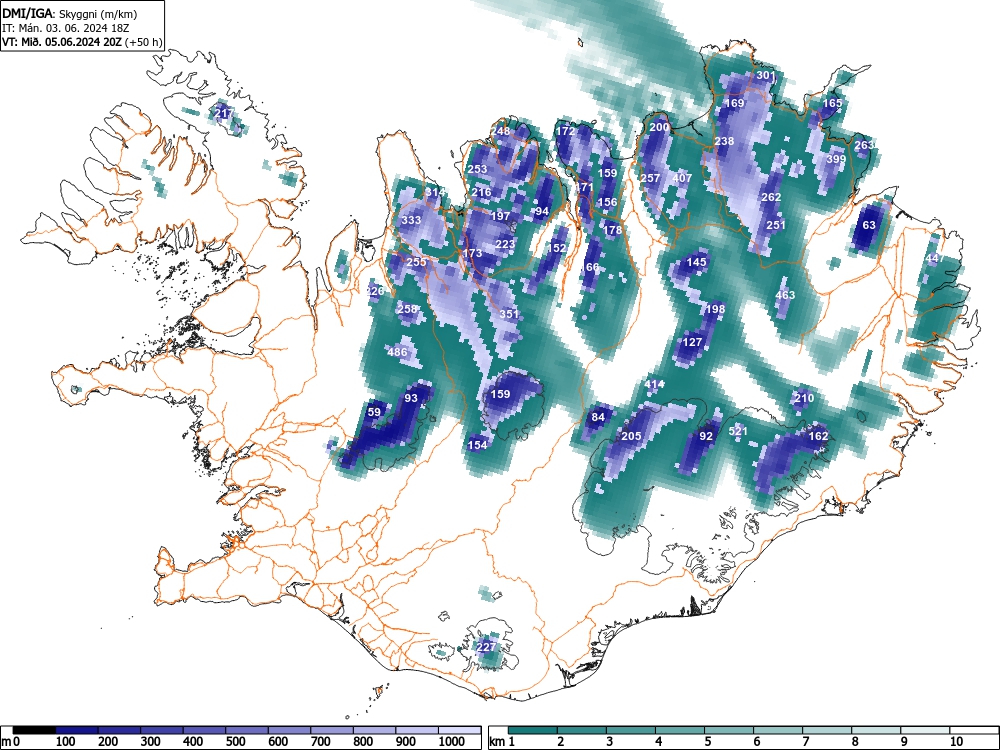The width and height of the screenshot is (1000, 750).
Task: Click the map value 84
Action: click(x=598, y=417)
